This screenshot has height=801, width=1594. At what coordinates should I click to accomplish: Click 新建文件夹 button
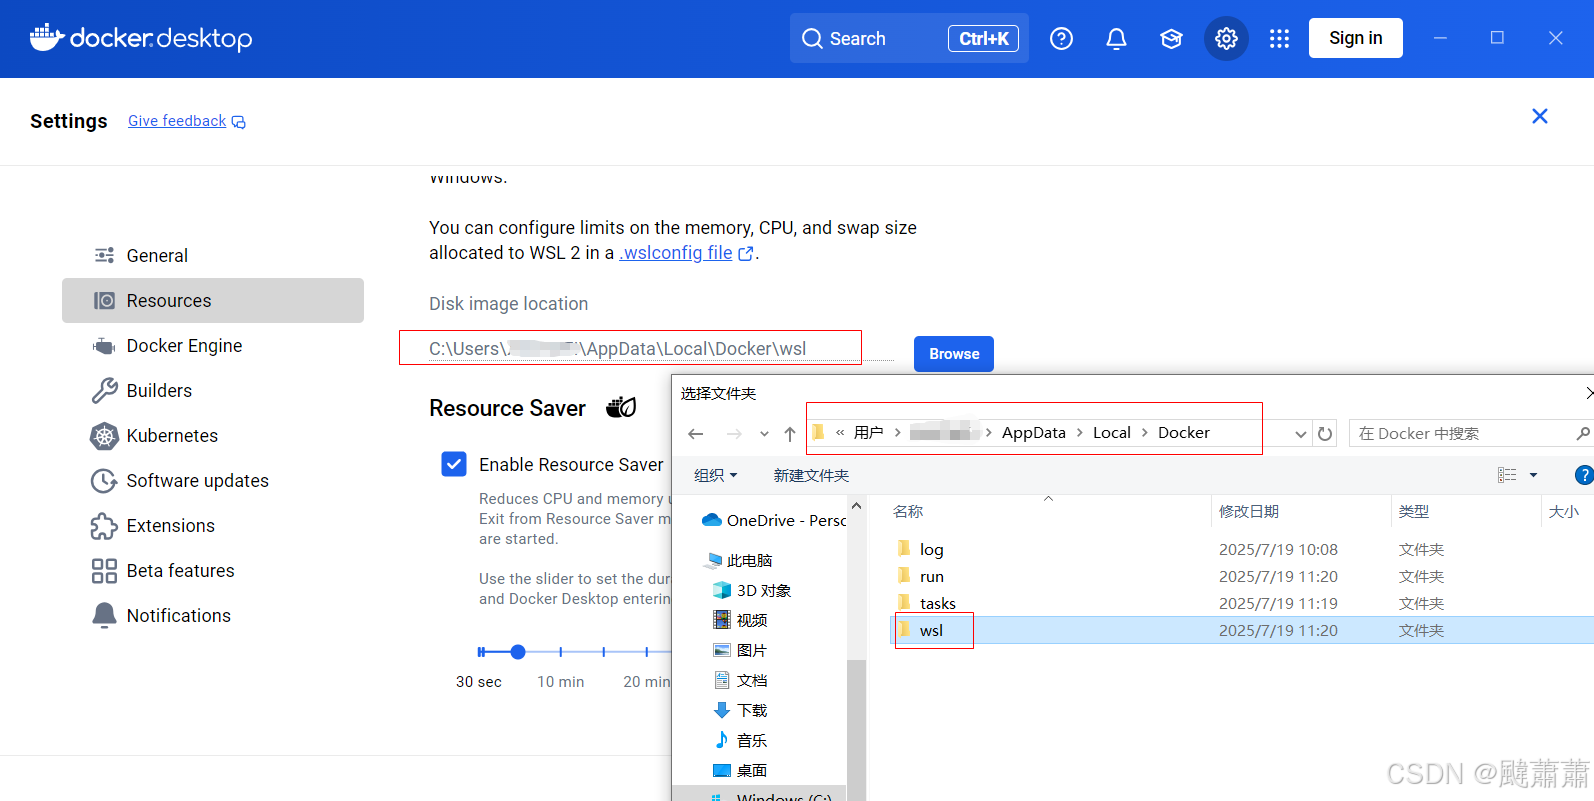coord(811,475)
